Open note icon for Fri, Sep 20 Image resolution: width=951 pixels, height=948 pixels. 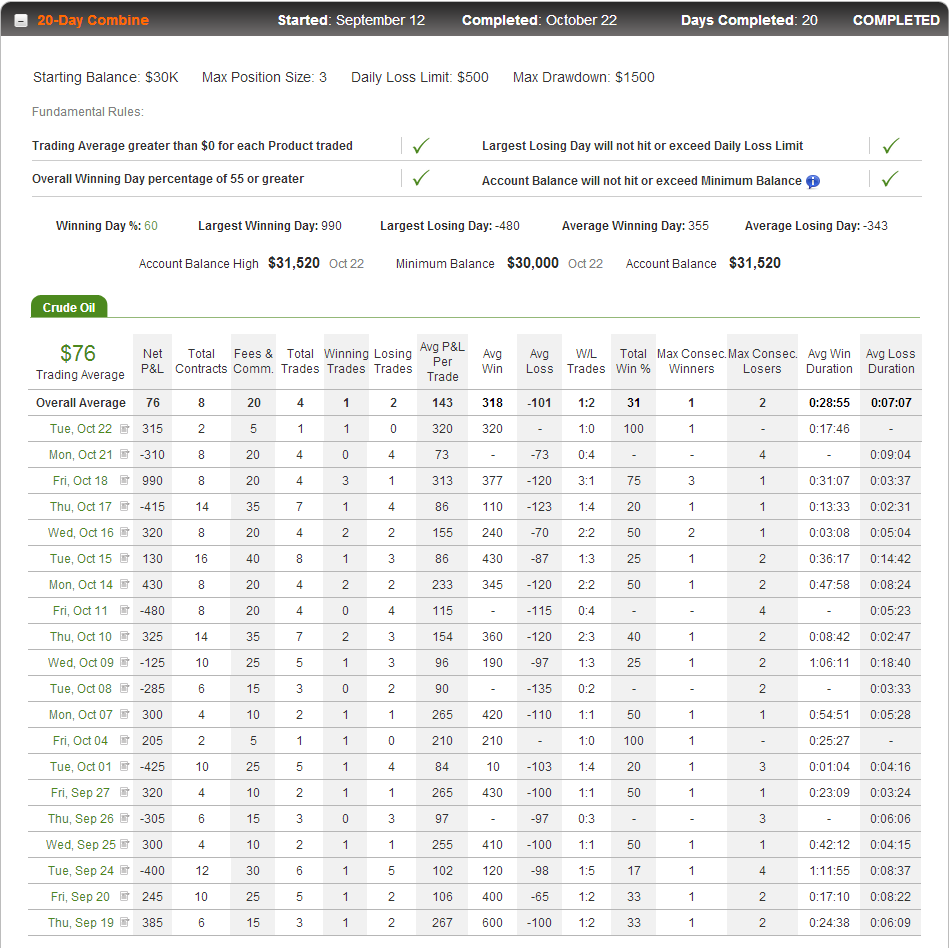coord(124,896)
